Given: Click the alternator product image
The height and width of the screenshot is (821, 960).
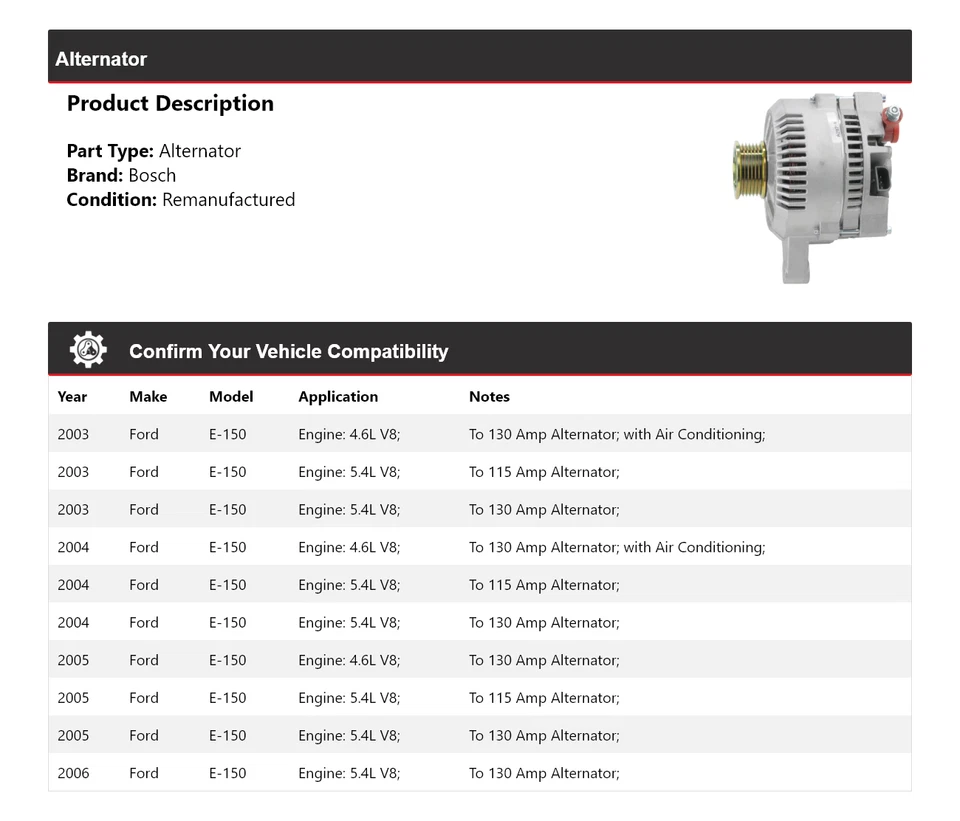Looking at the screenshot, I should tap(818, 187).
